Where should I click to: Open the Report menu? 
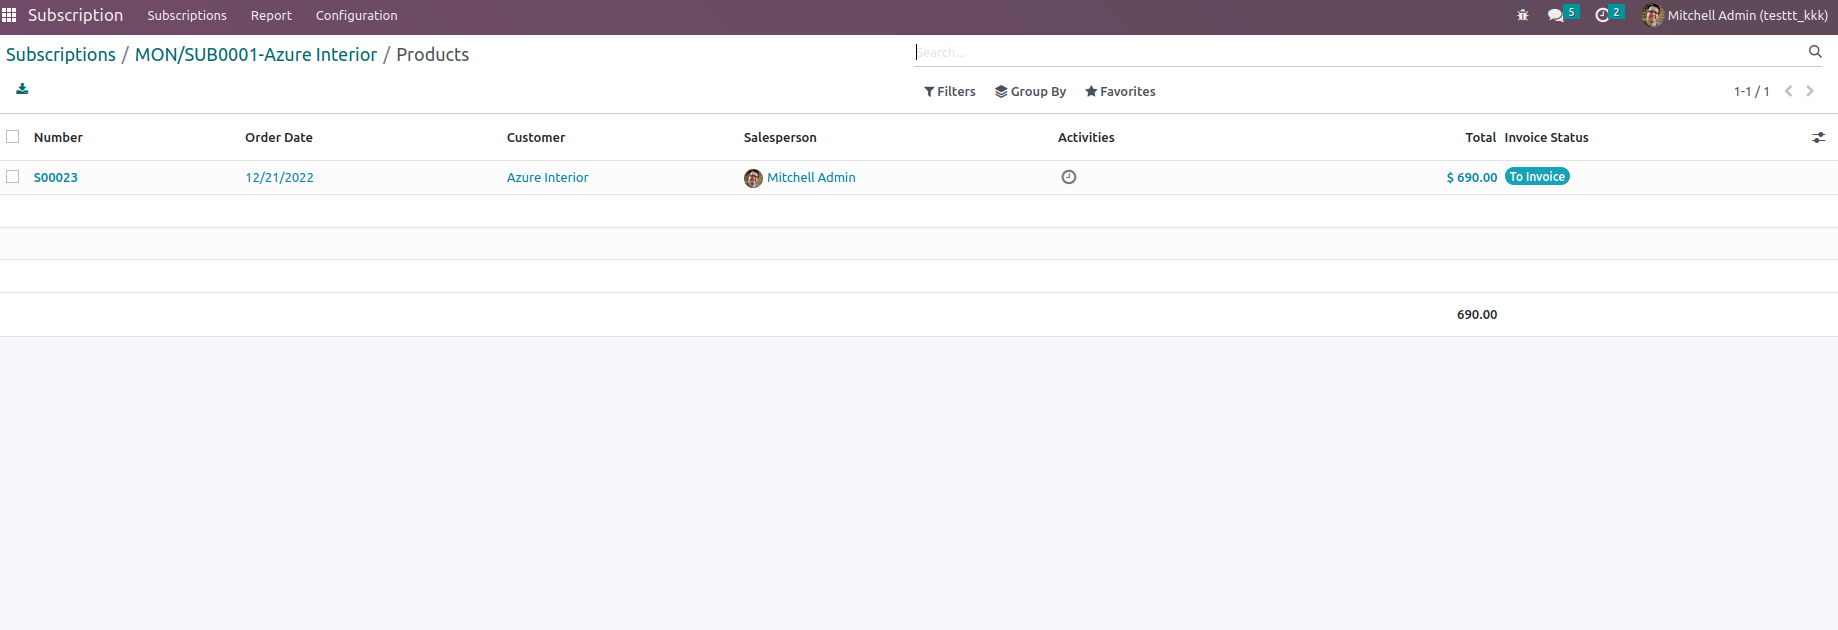click(x=271, y=15)
